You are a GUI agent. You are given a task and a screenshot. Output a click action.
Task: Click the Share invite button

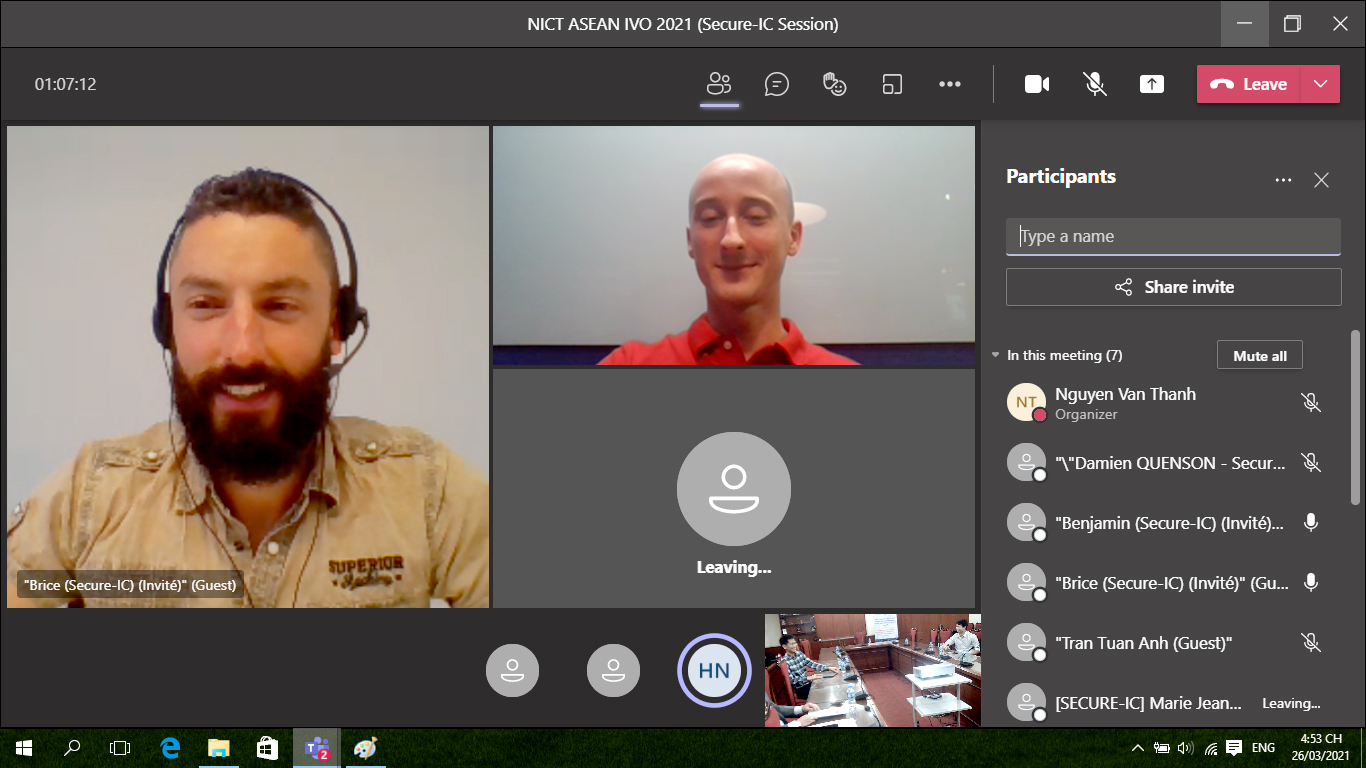pos(1173,287)
